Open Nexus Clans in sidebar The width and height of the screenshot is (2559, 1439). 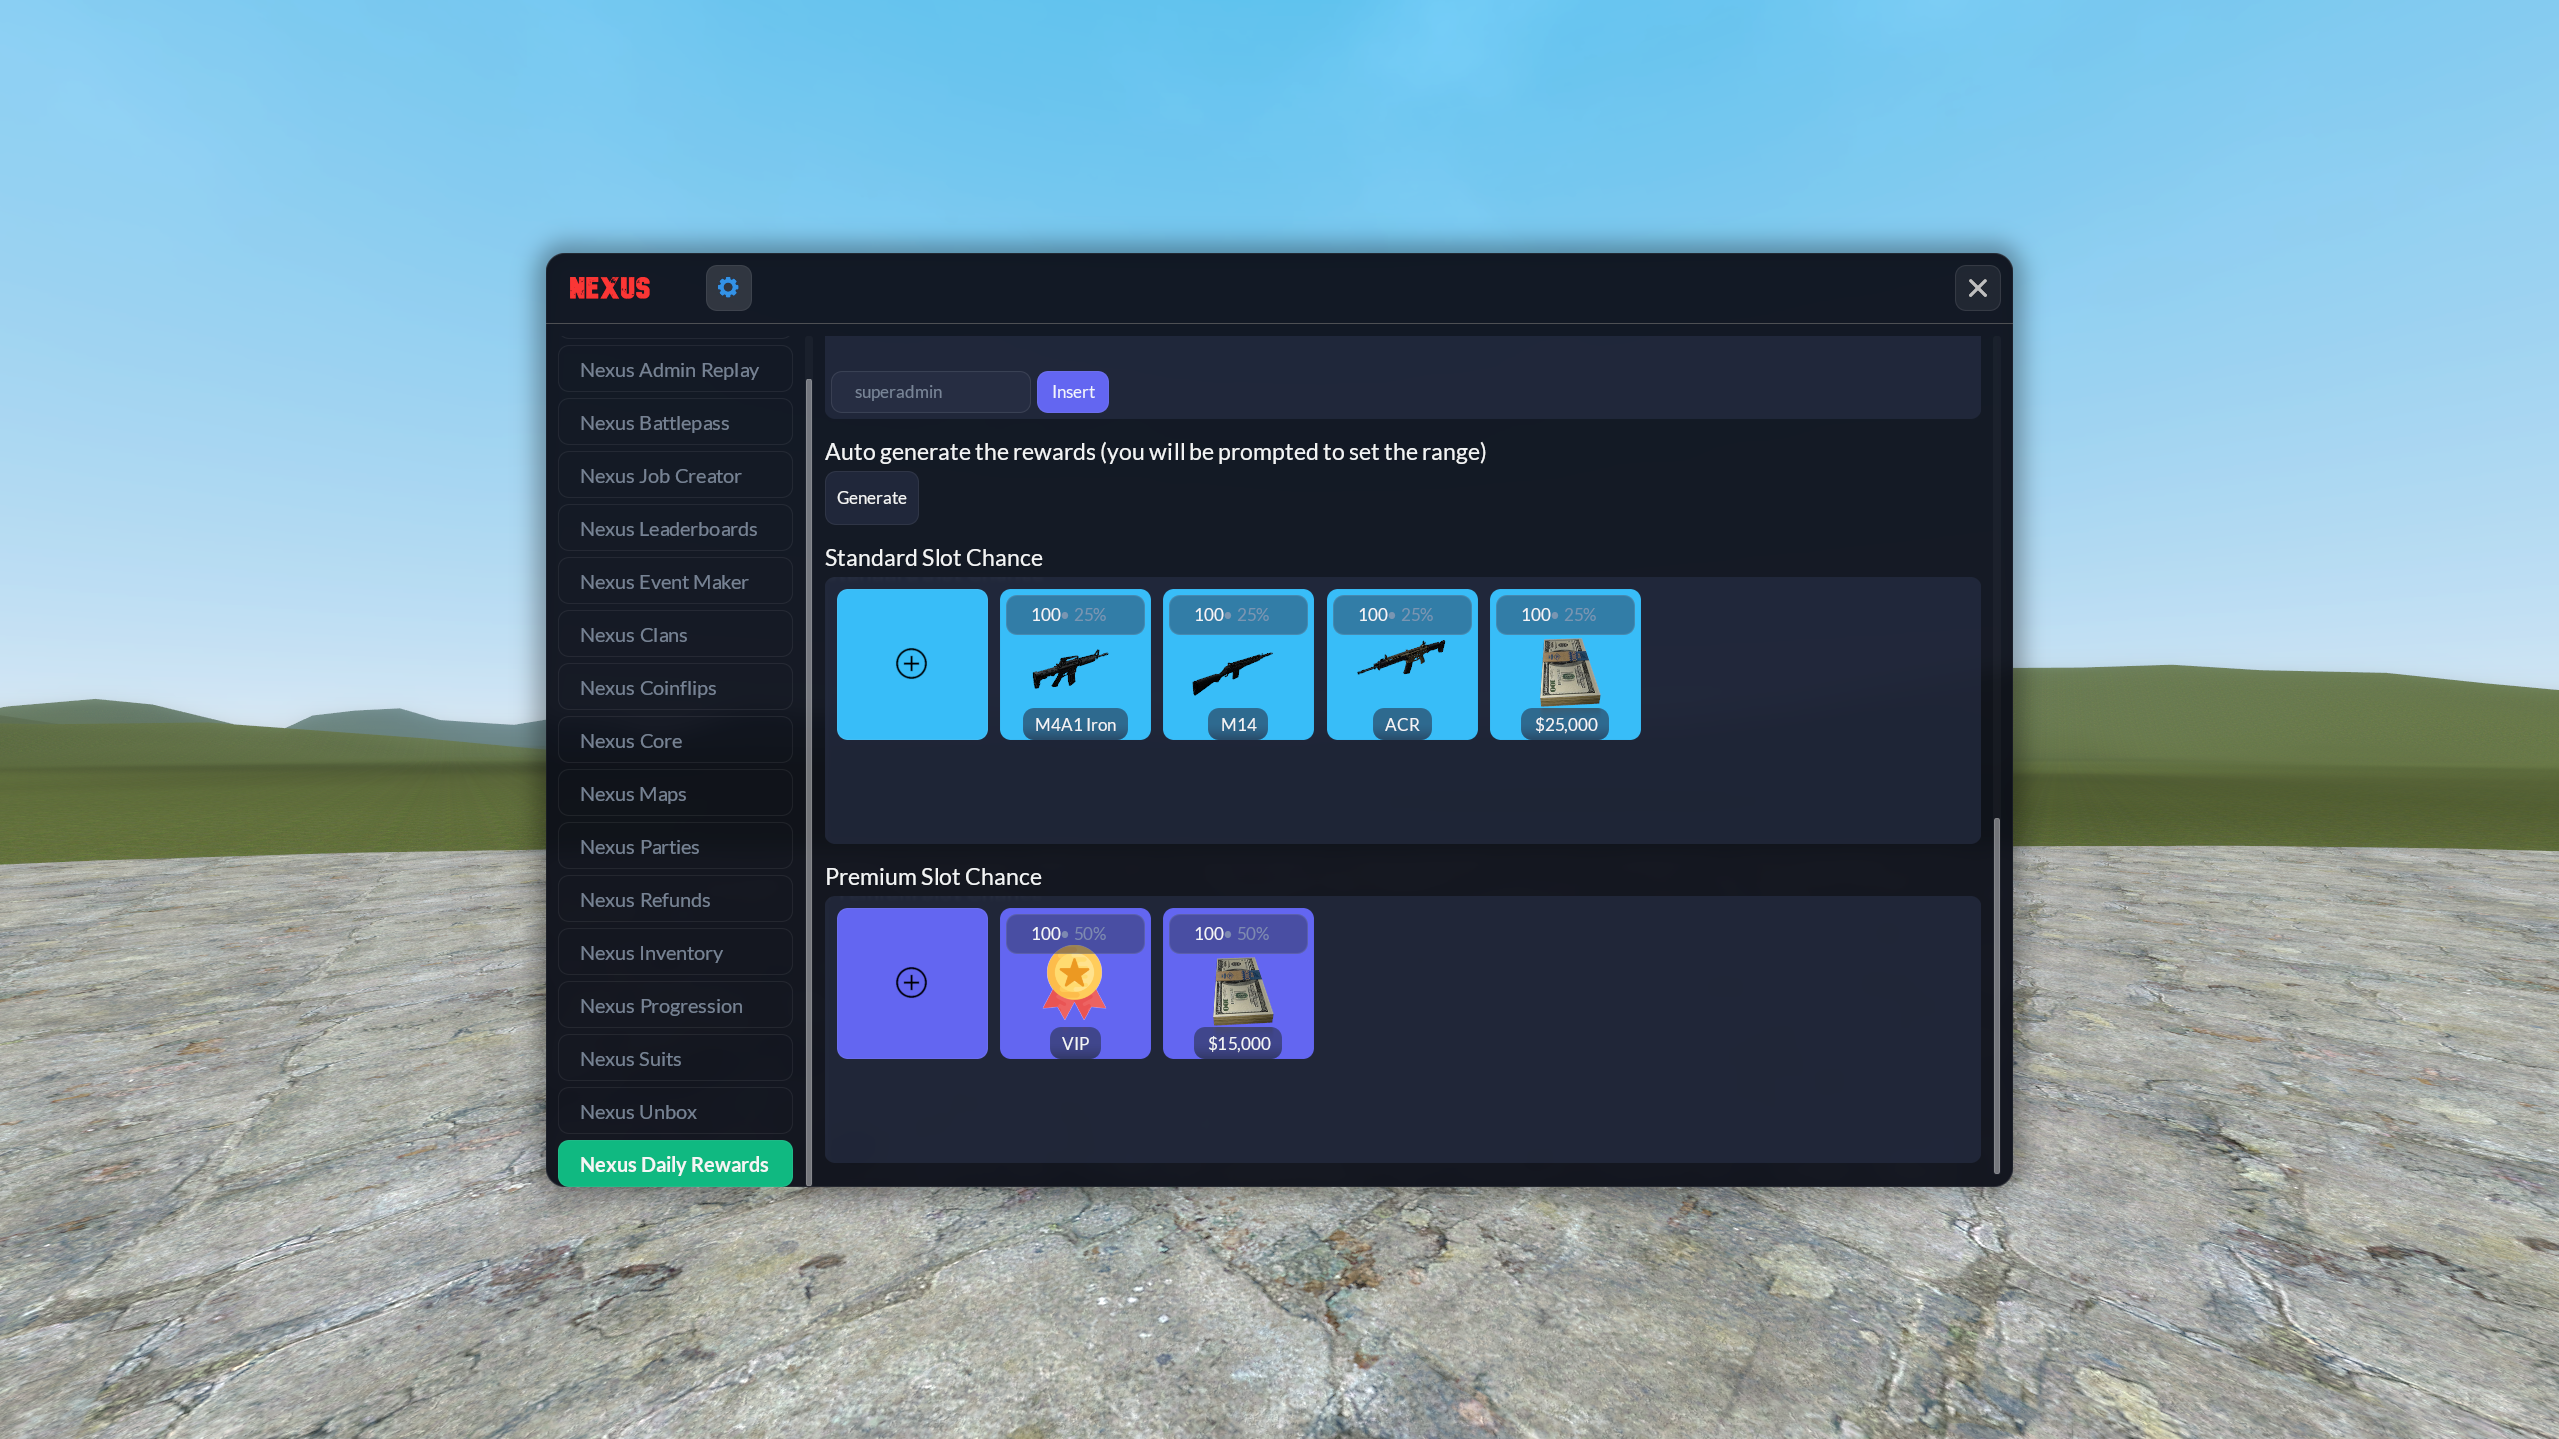coord(675,635)
